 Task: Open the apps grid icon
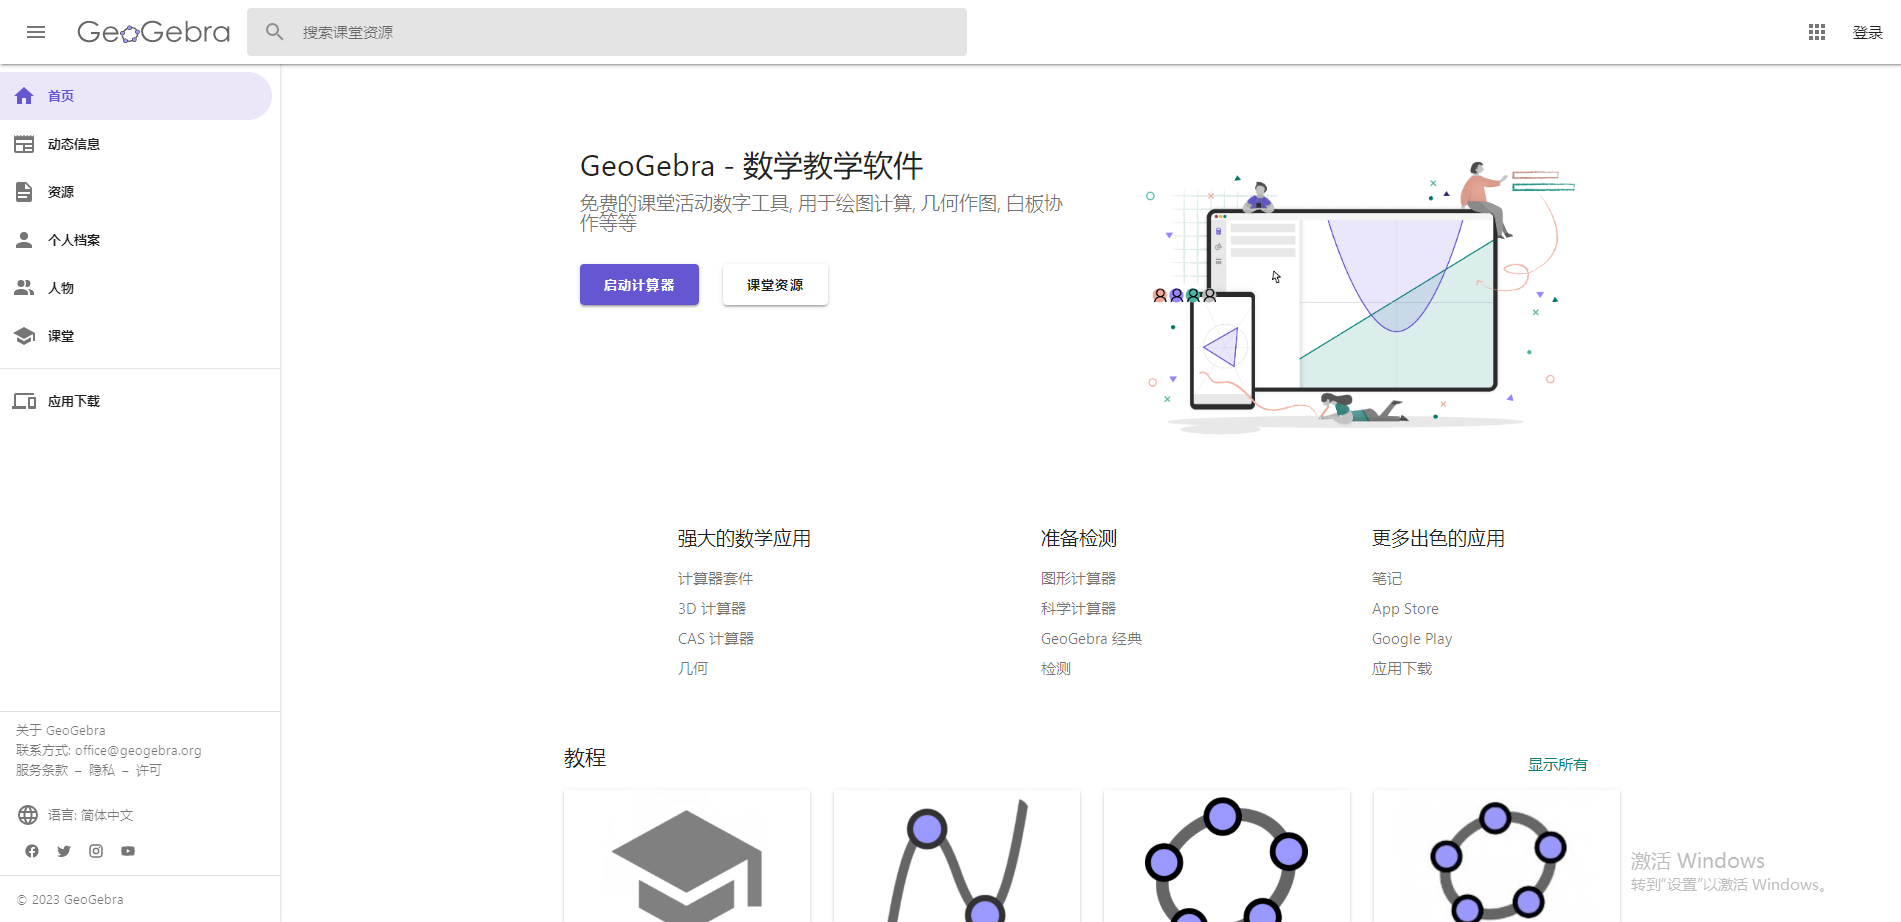pos(1817,32)
